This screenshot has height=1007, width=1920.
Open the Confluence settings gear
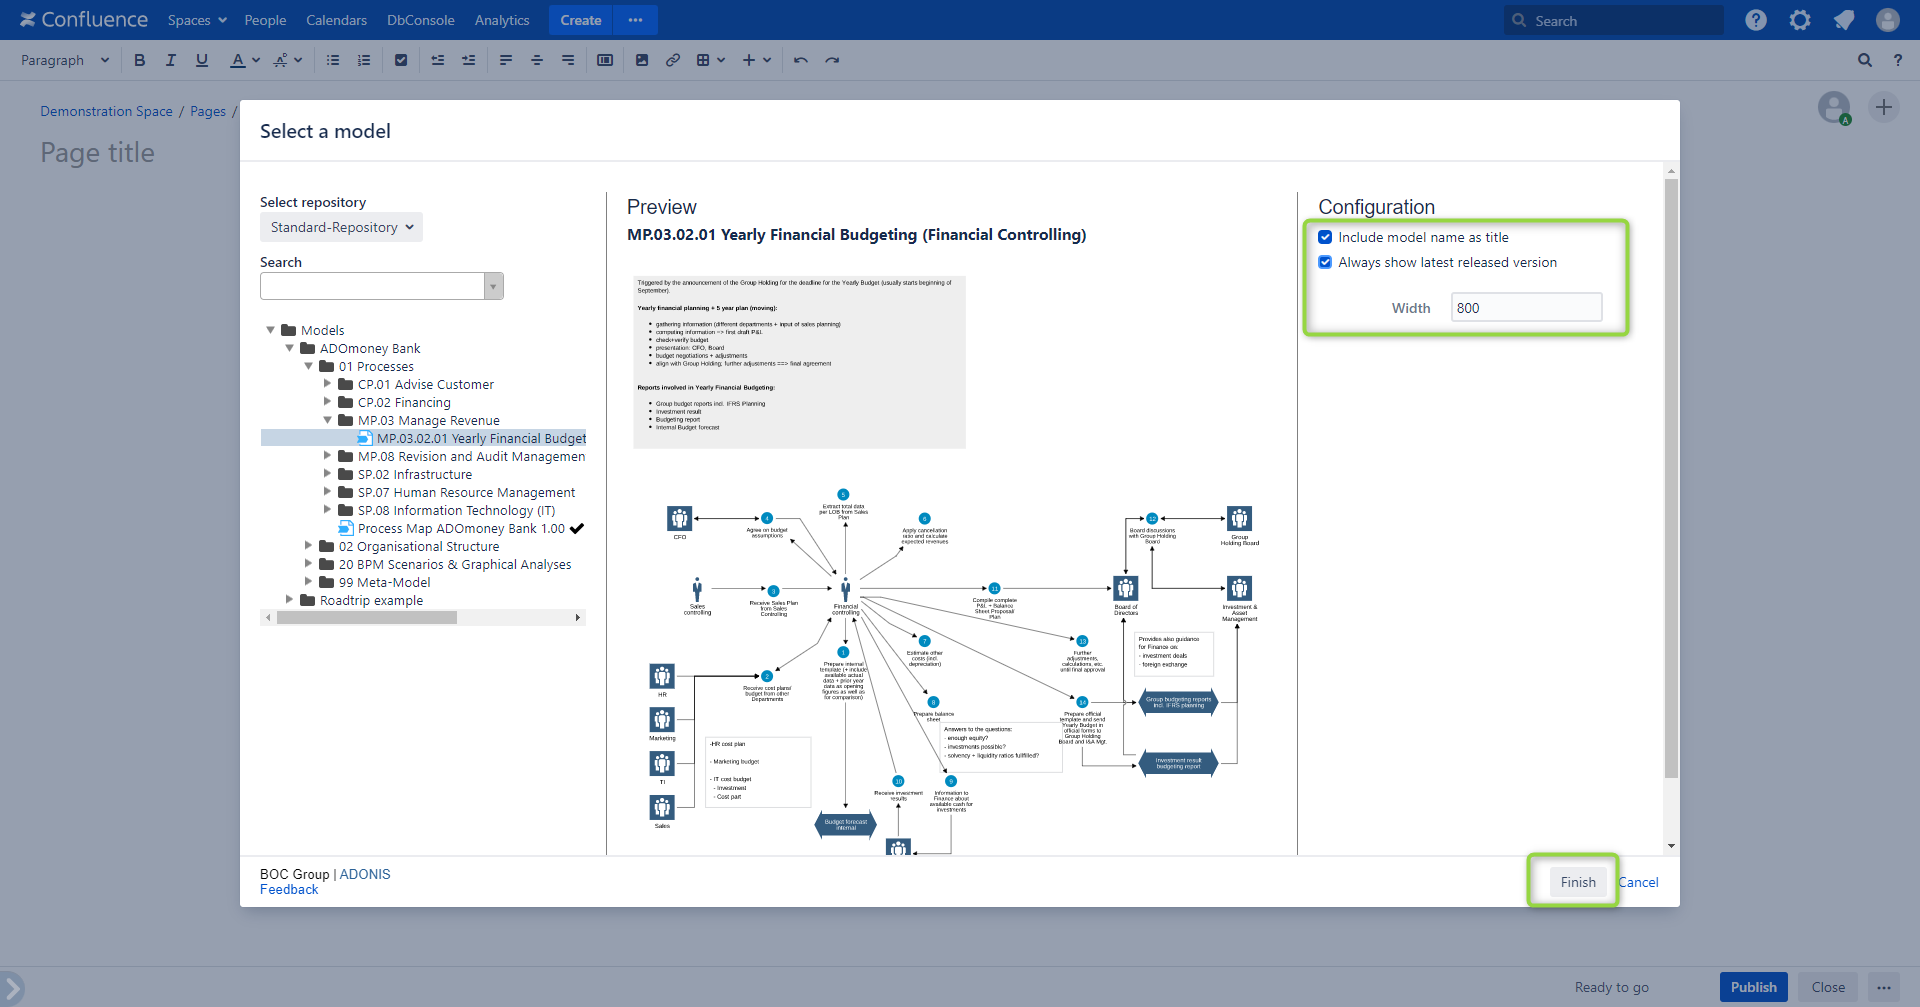(1800, 20)
